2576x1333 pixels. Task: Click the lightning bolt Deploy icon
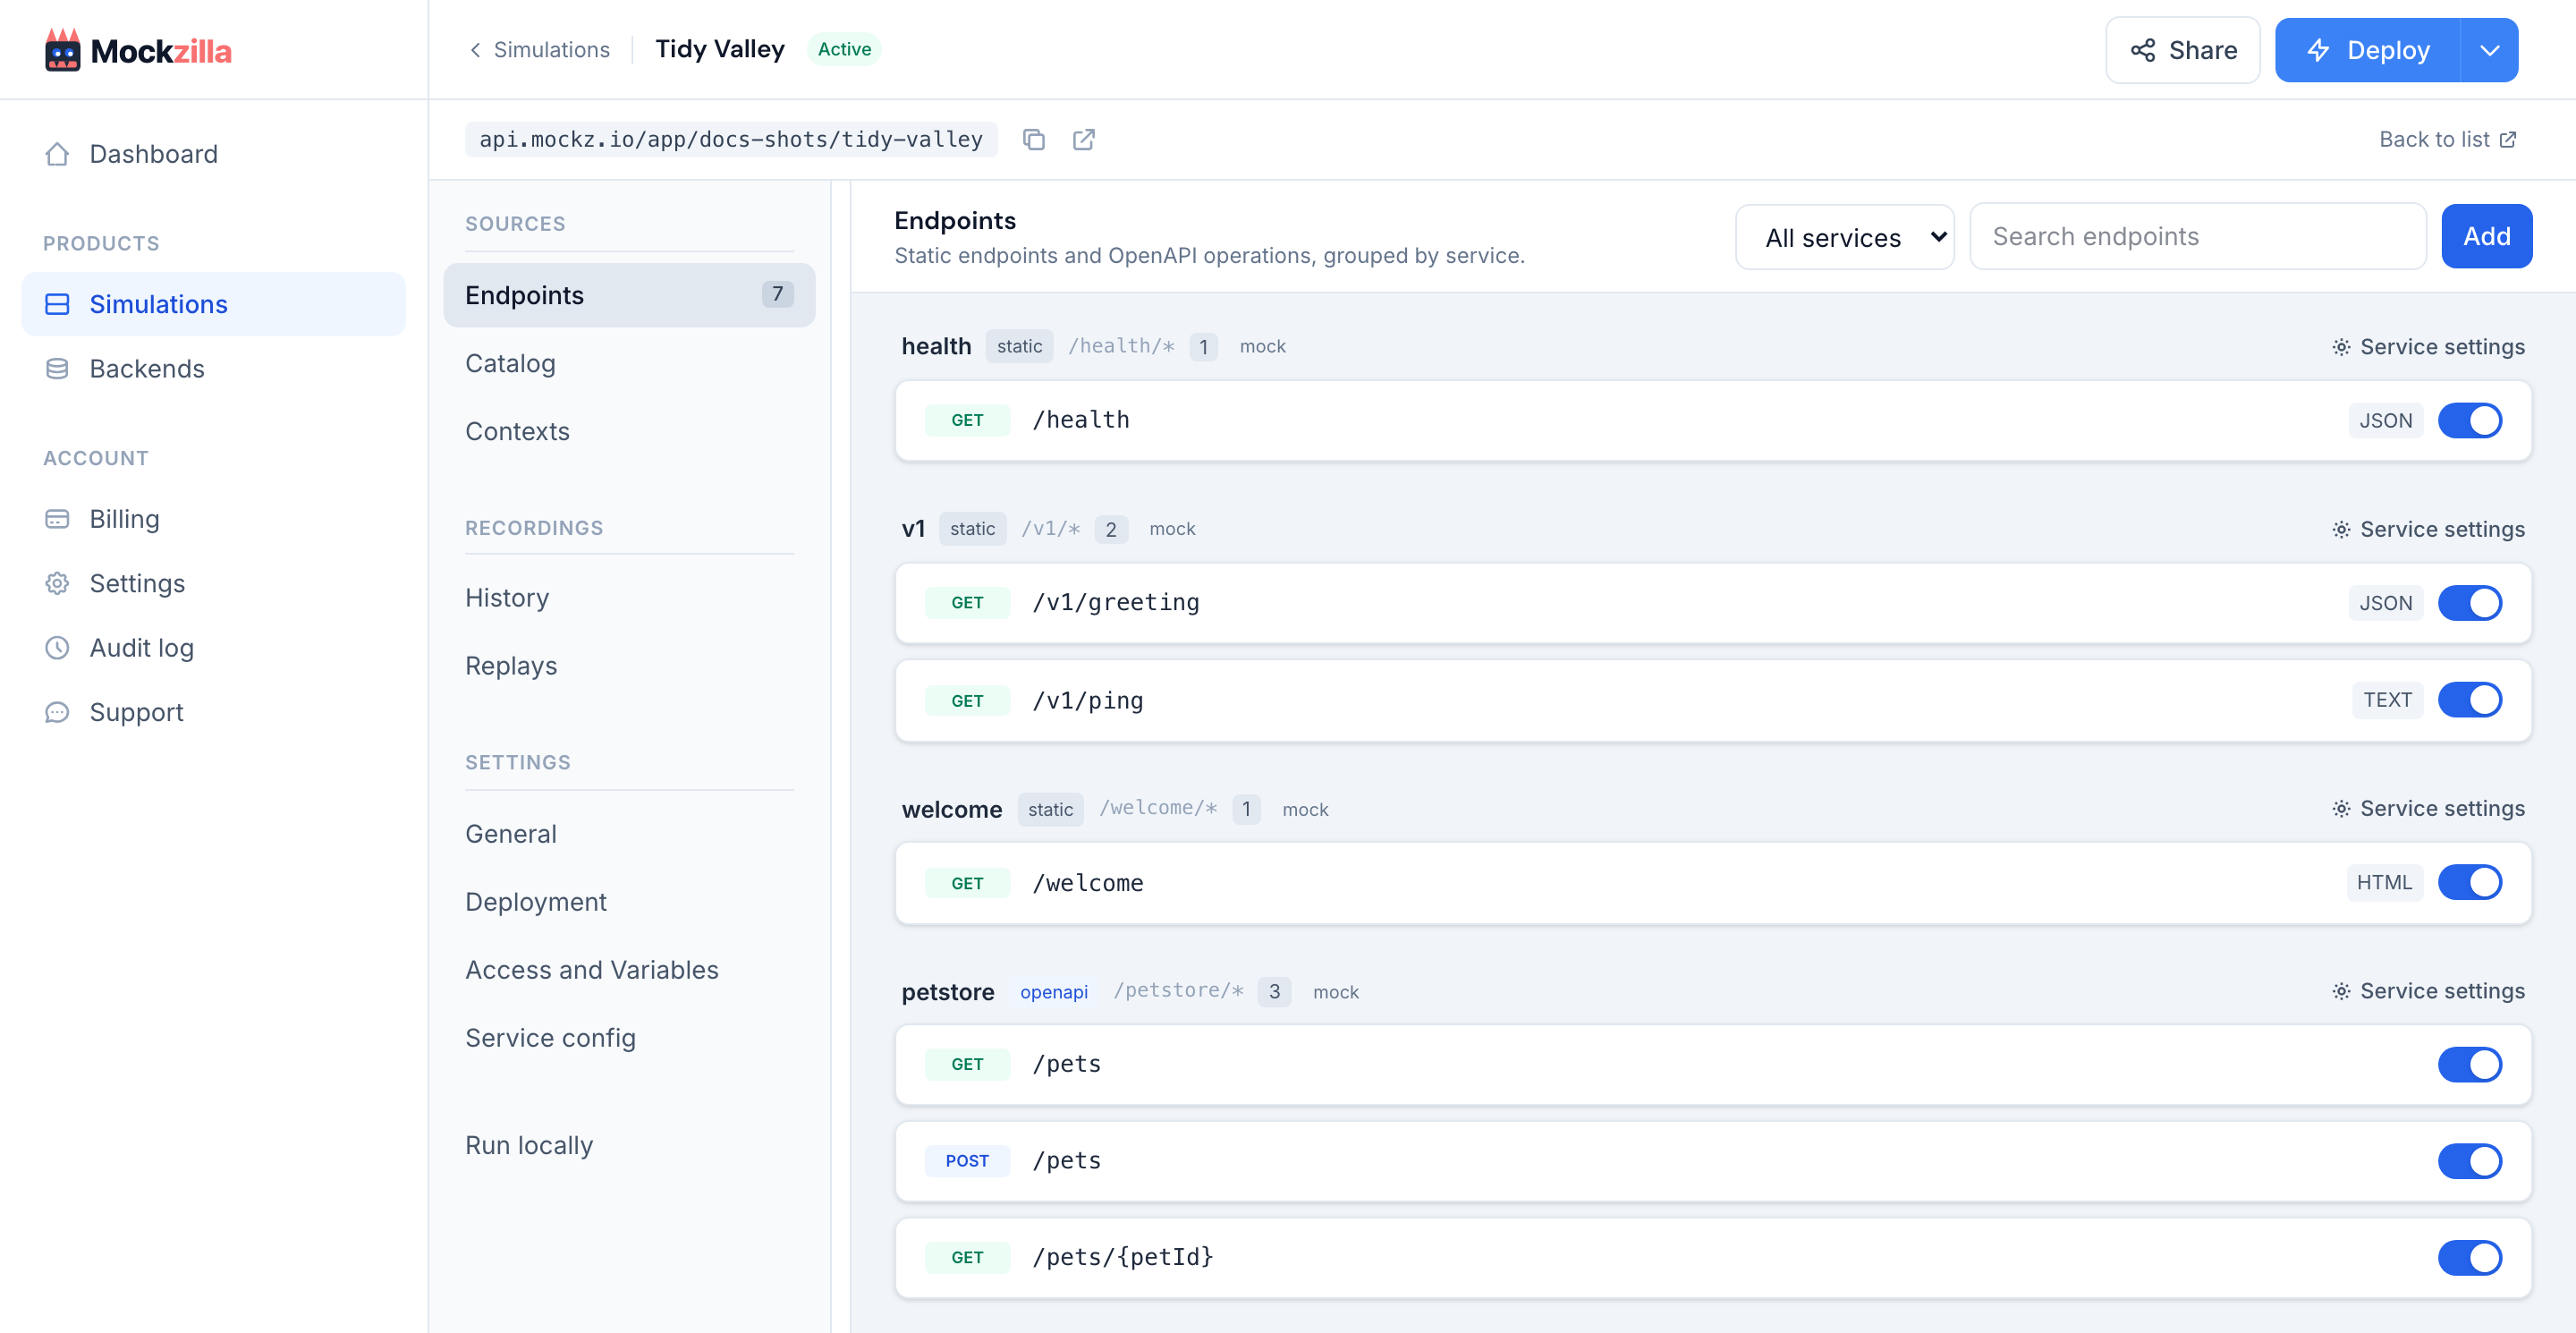[2319, 50]
